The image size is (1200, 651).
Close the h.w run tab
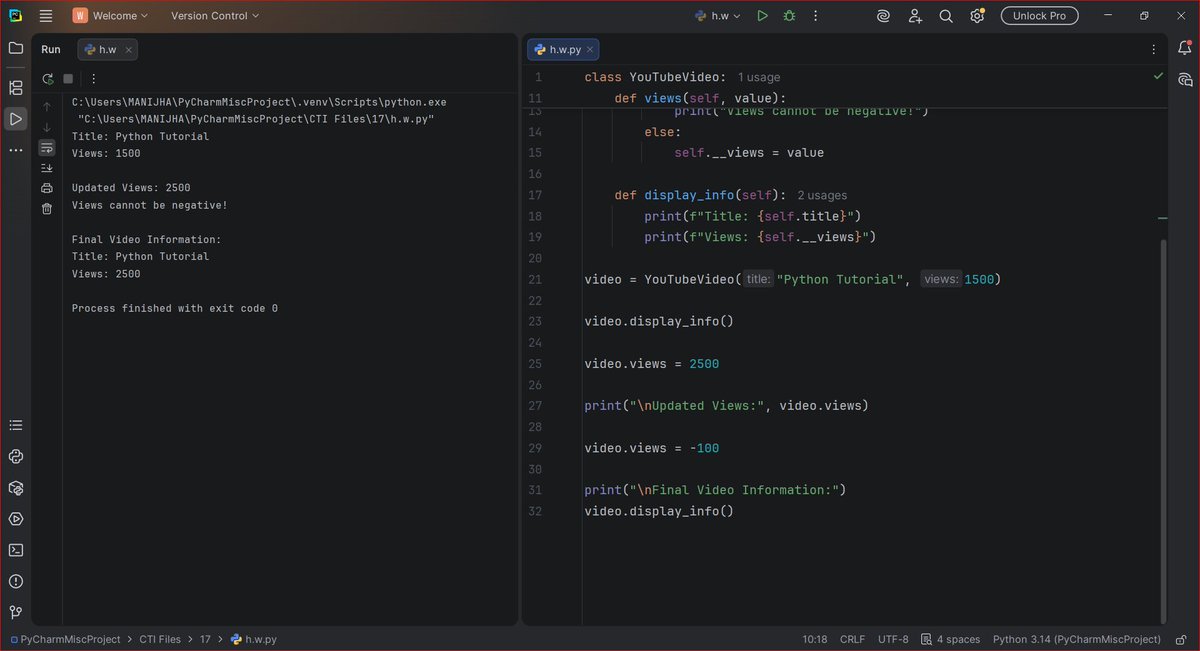click(129, 49)
